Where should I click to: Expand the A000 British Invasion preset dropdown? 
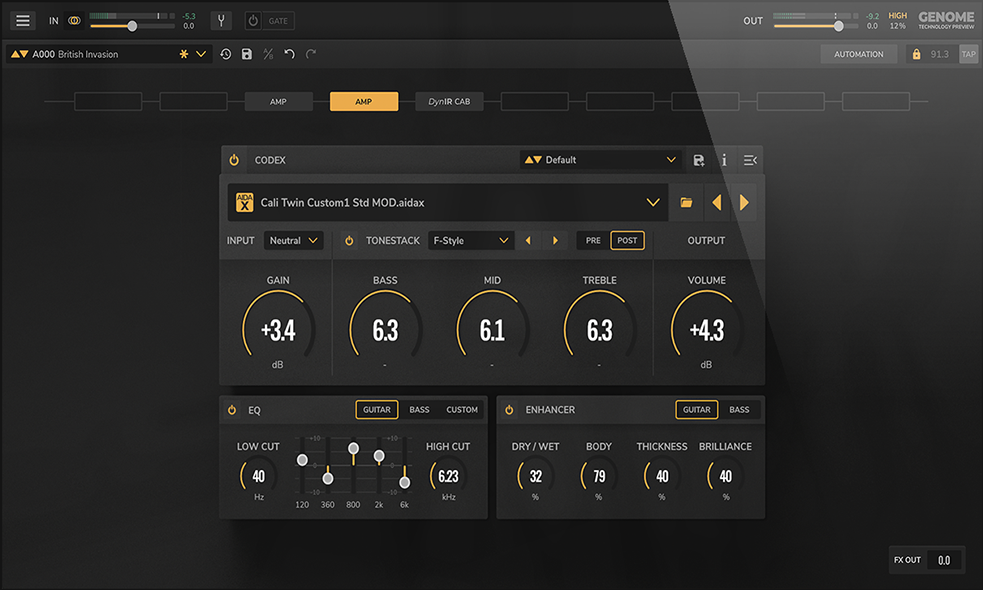tap(201, 55)
